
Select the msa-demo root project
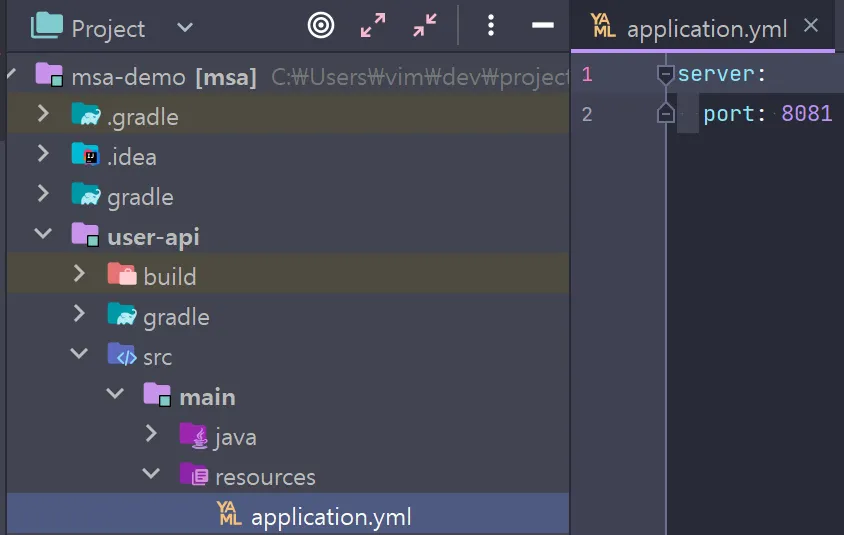pyautogui.click(x=128, y=77)
